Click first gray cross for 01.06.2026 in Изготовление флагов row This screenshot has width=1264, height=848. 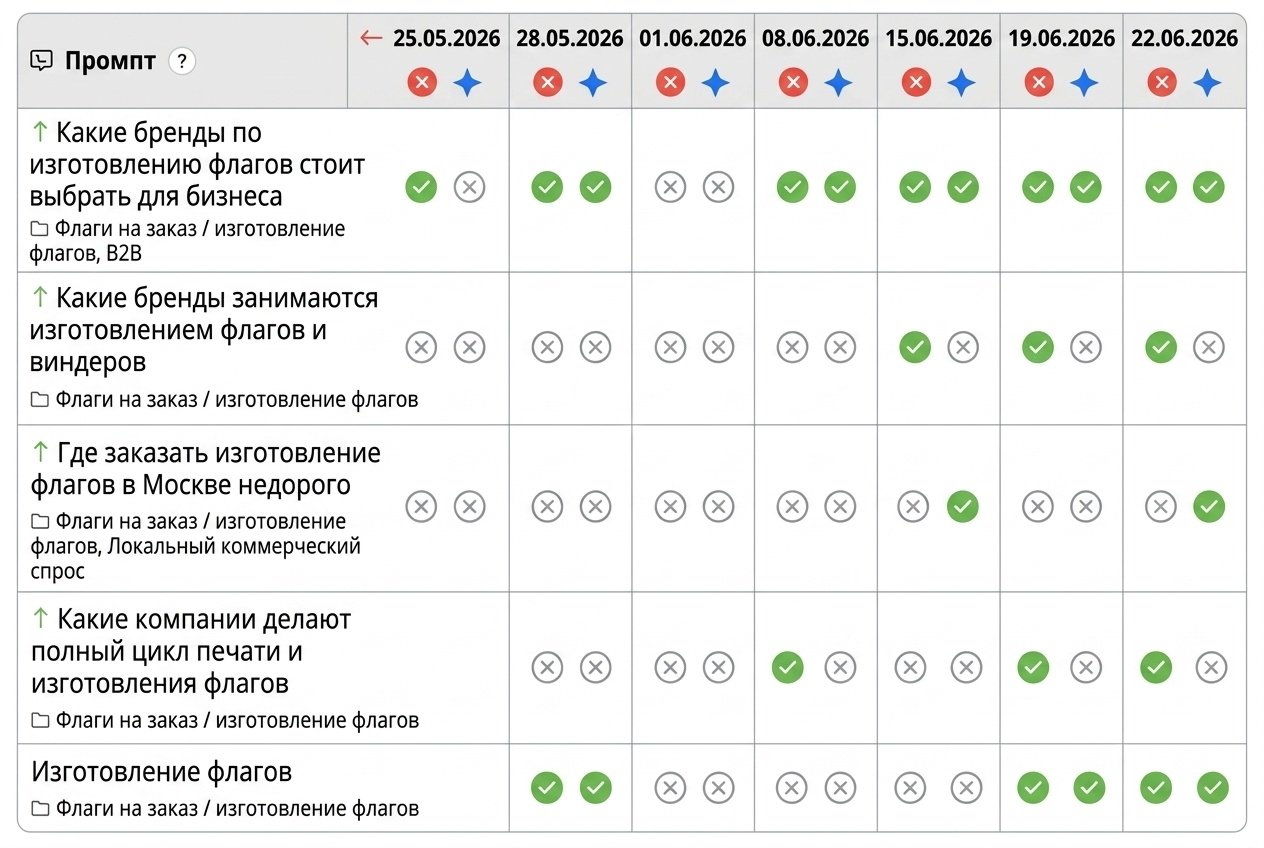point(670,788)
